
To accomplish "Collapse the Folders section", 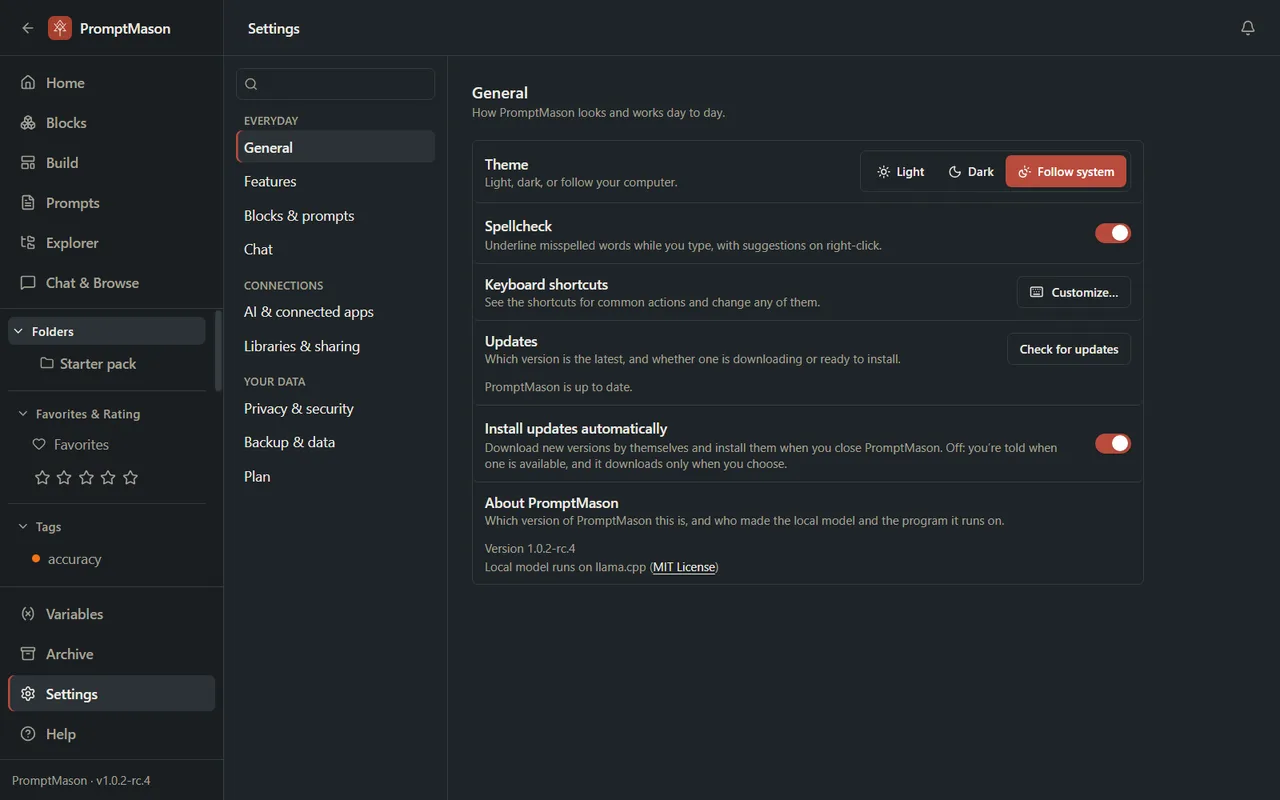I will pos(107,331).
